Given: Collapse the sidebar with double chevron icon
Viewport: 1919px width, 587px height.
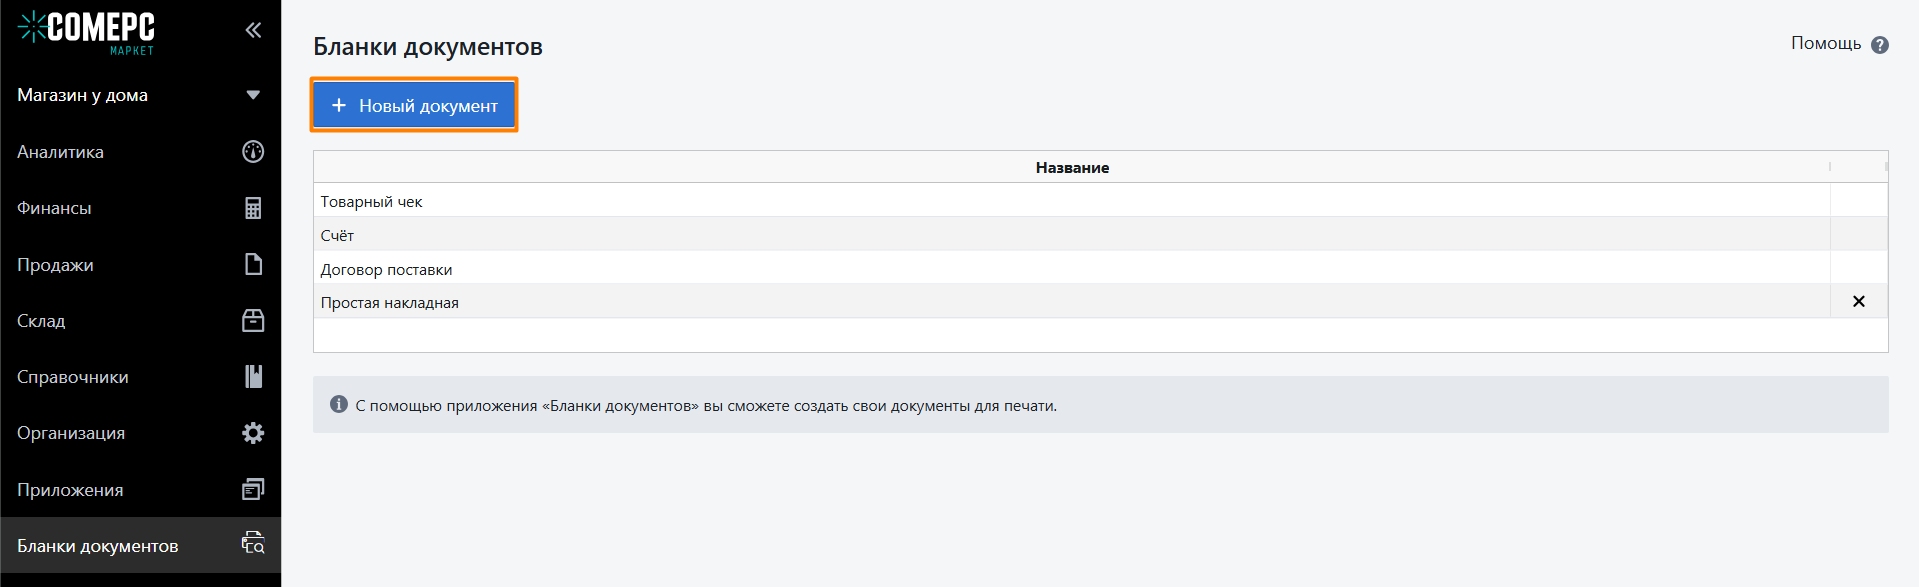Looking at the screenshot, I should point(253,30).
